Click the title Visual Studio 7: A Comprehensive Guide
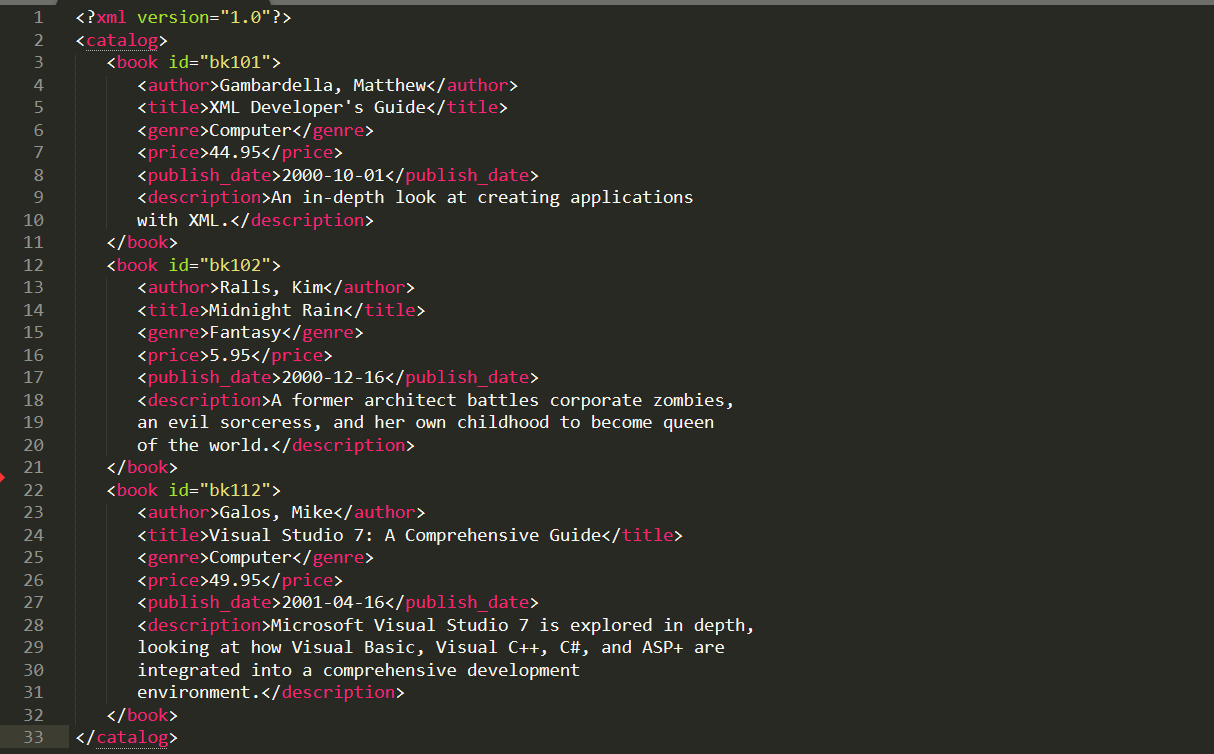Image resolution: width=1214 pixels, height=754 pixels. pos(405,535)
